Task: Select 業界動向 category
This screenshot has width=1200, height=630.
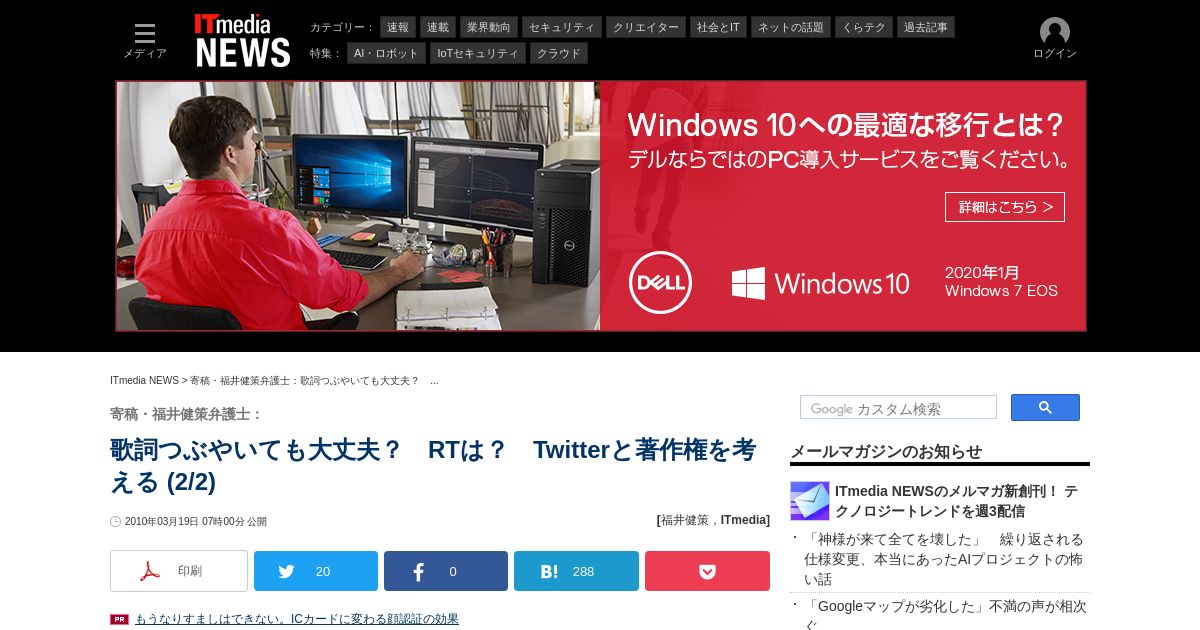Action: click(489, 27)
